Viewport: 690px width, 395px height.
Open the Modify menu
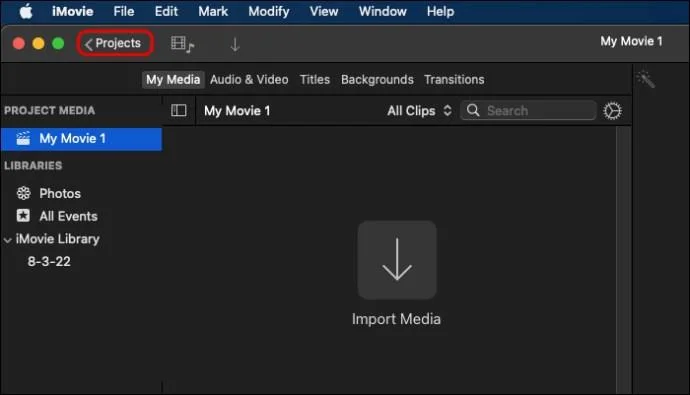(x=268, y=11)
